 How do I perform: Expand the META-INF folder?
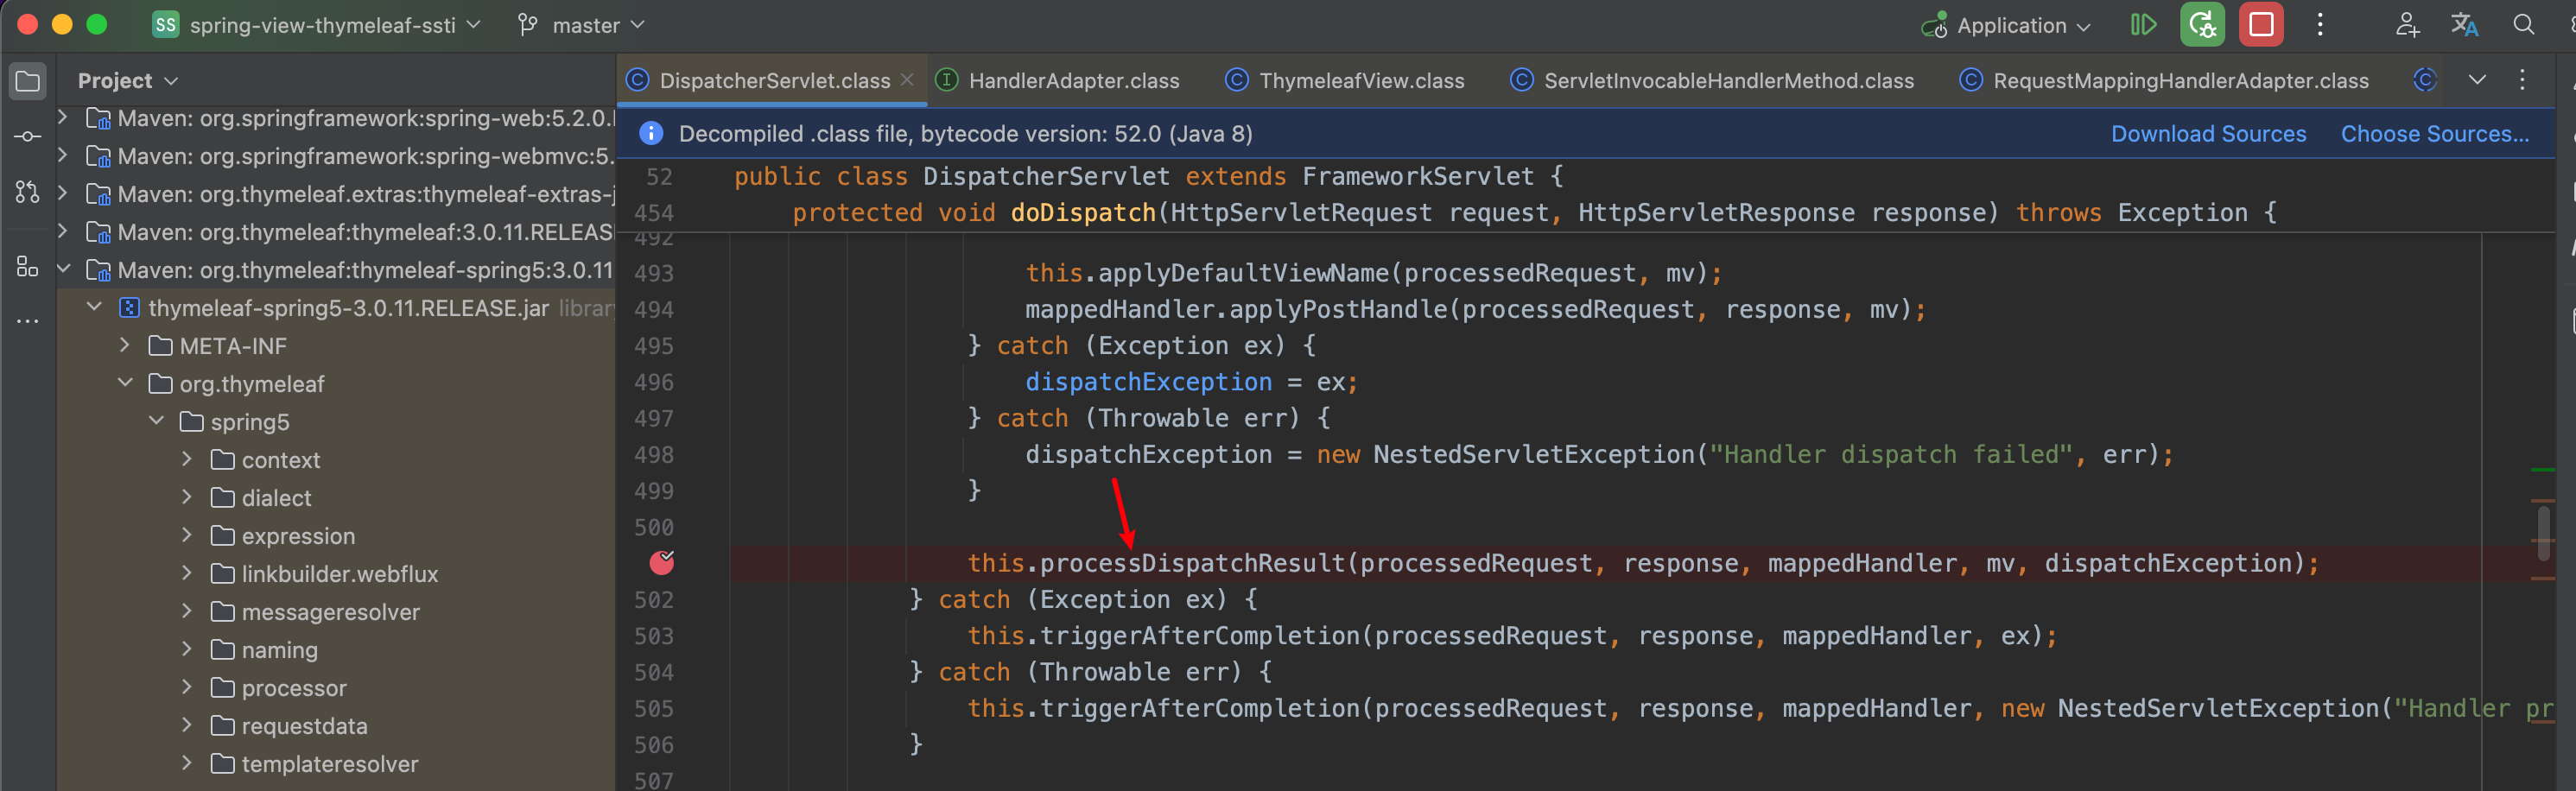(125, 346)
